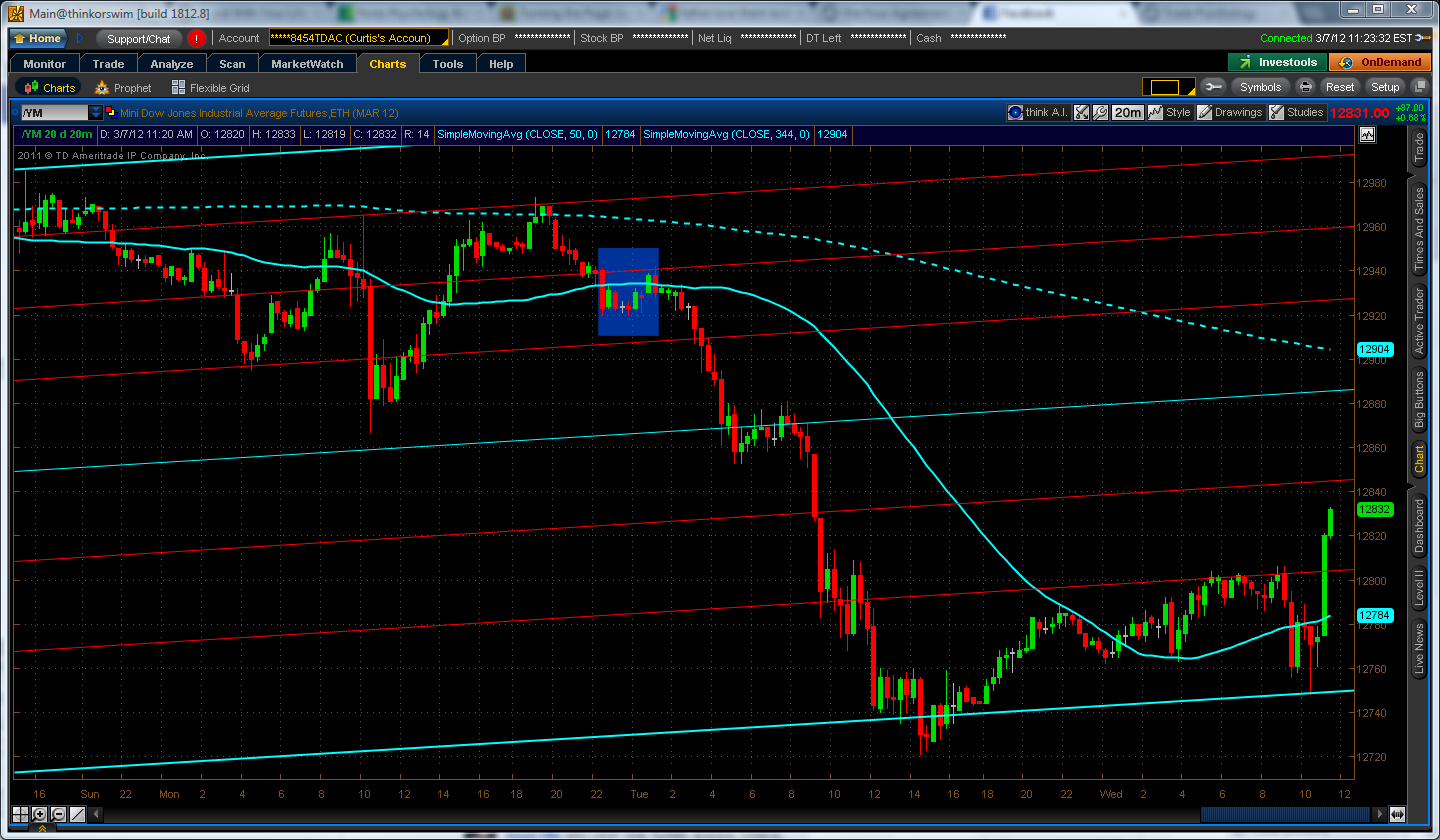
Task: Open the Studies menu
Action: (x=1297, y=113)
